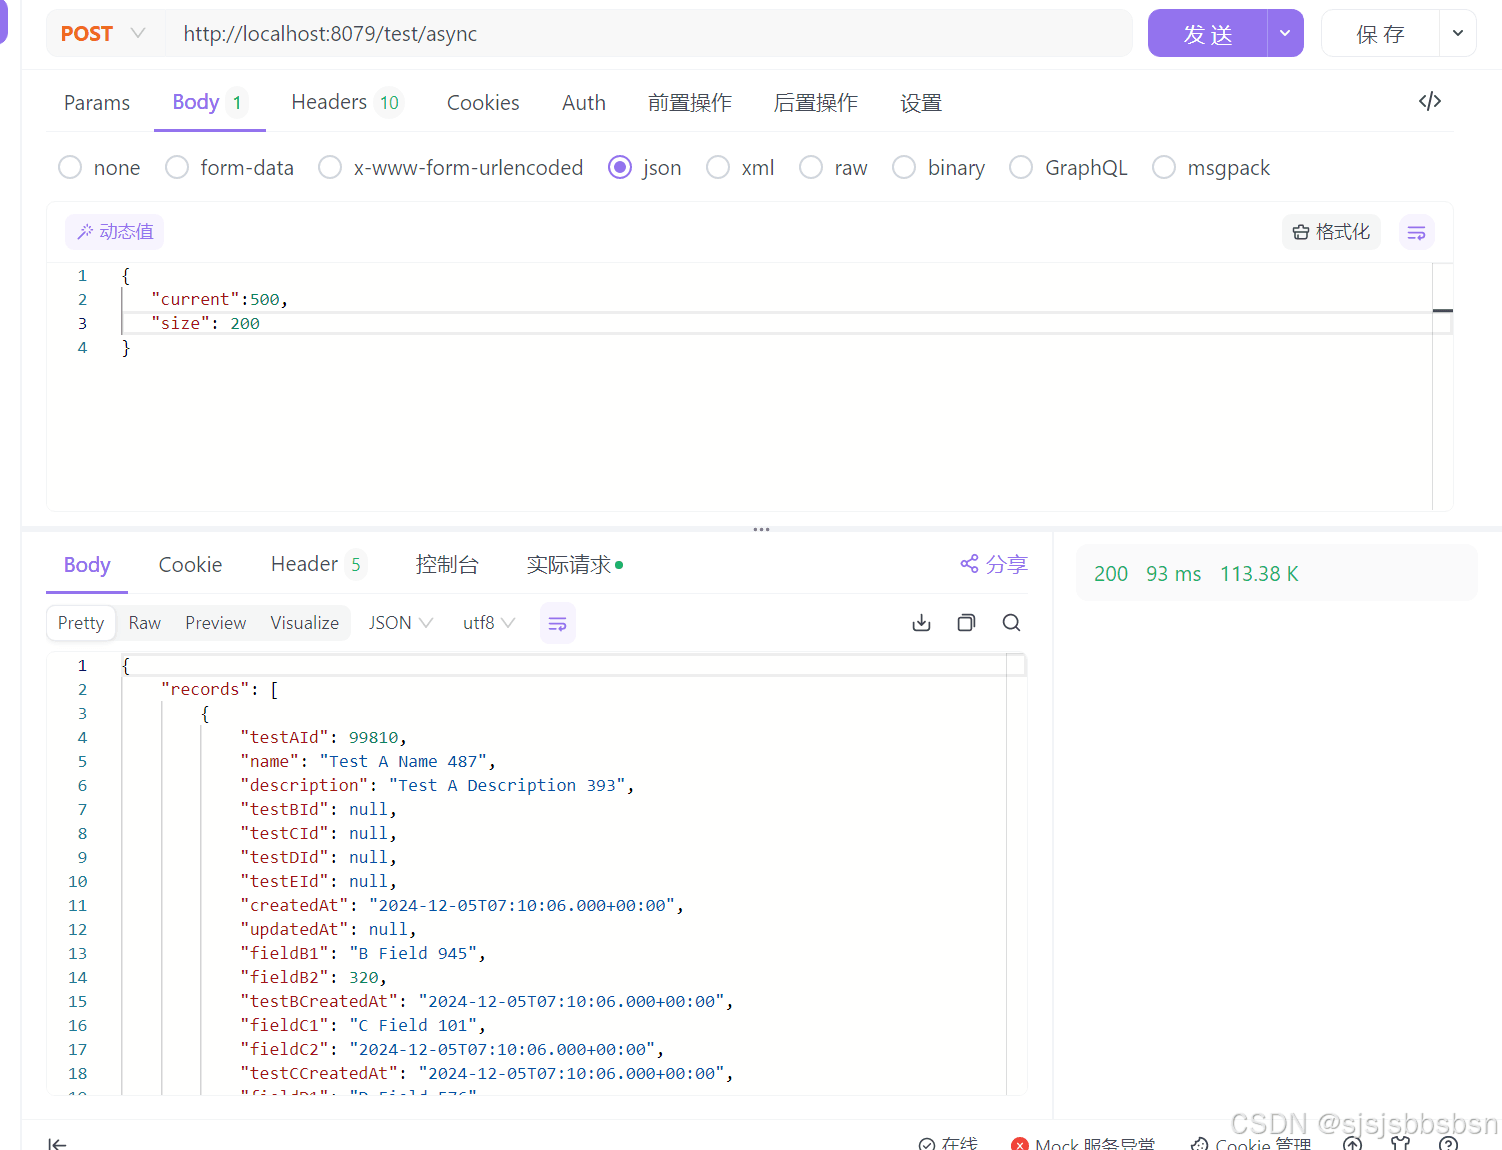Expand the Send button arrow options

[1285, 33]
